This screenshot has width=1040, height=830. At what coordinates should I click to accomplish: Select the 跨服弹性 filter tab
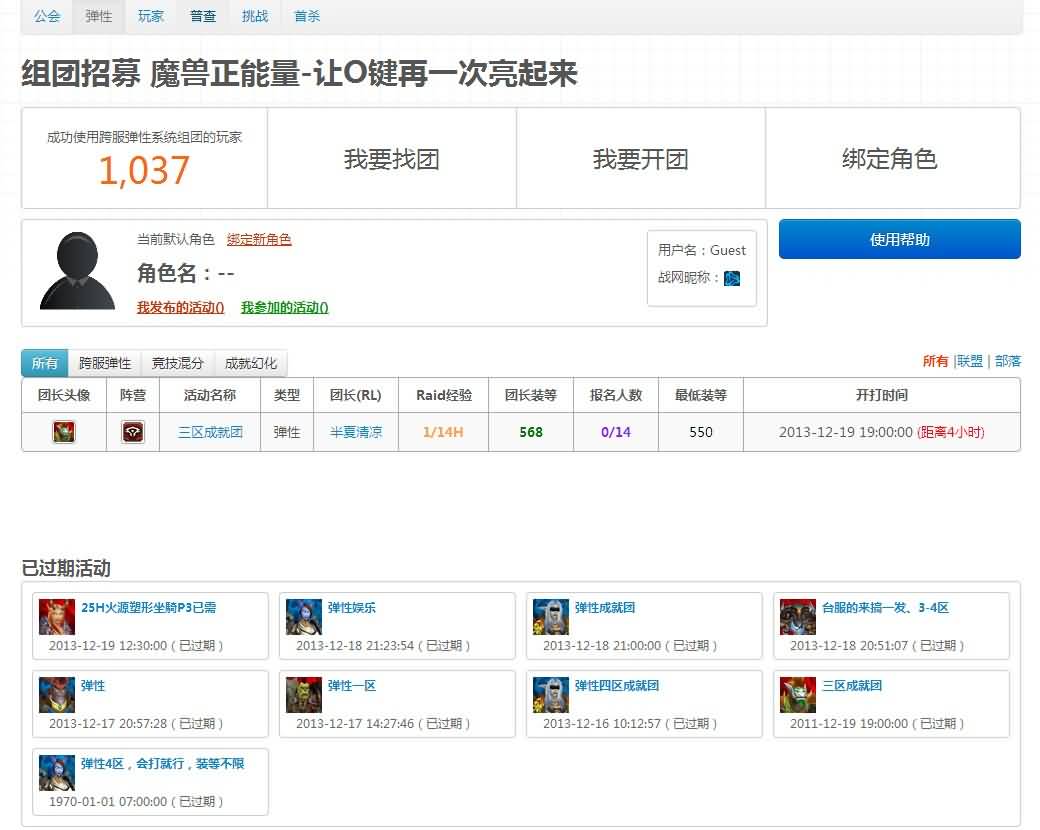pyautogui.click(x=105, y=363)
